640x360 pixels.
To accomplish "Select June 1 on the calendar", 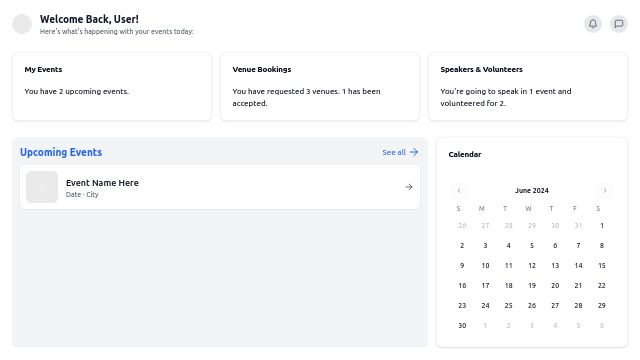I will coord(602,225).
